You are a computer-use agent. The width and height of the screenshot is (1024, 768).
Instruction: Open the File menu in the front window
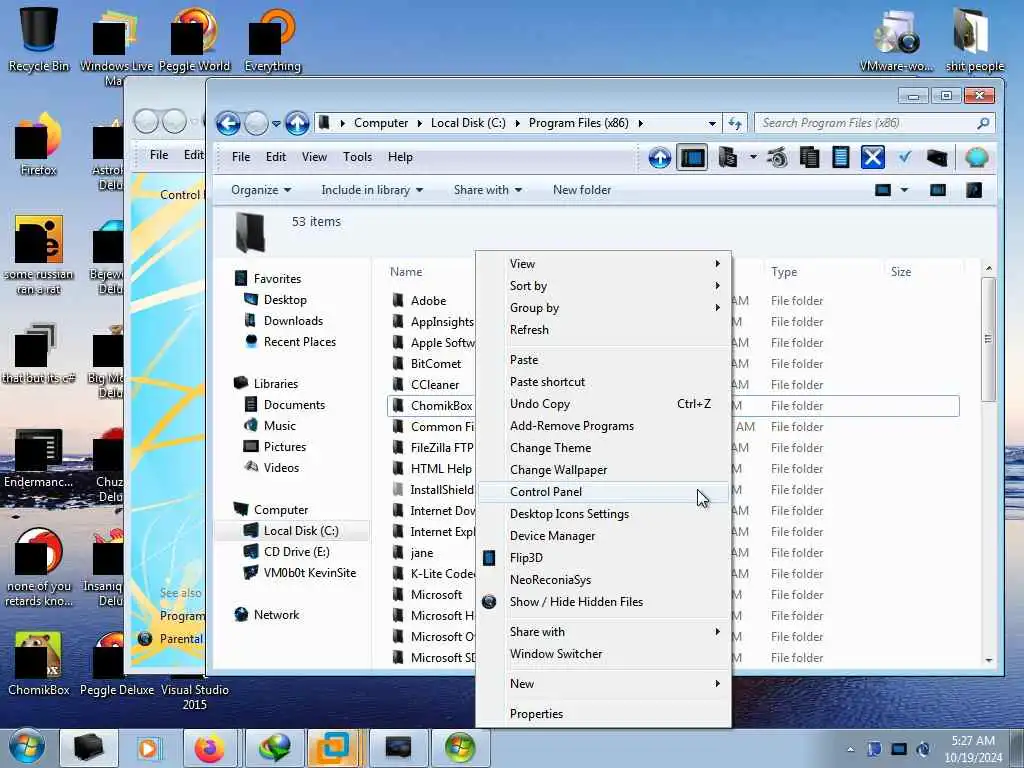(x=241, y=157)
